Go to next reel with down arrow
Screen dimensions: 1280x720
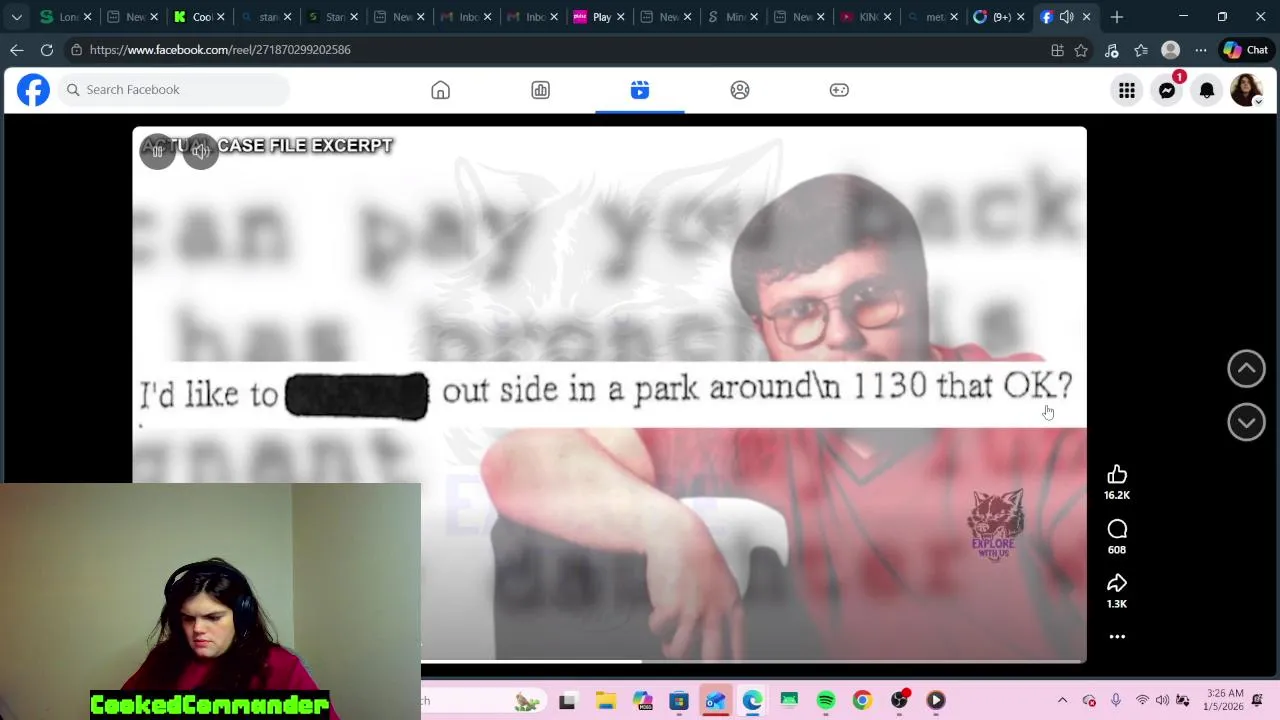click(x=1246, y=422)
